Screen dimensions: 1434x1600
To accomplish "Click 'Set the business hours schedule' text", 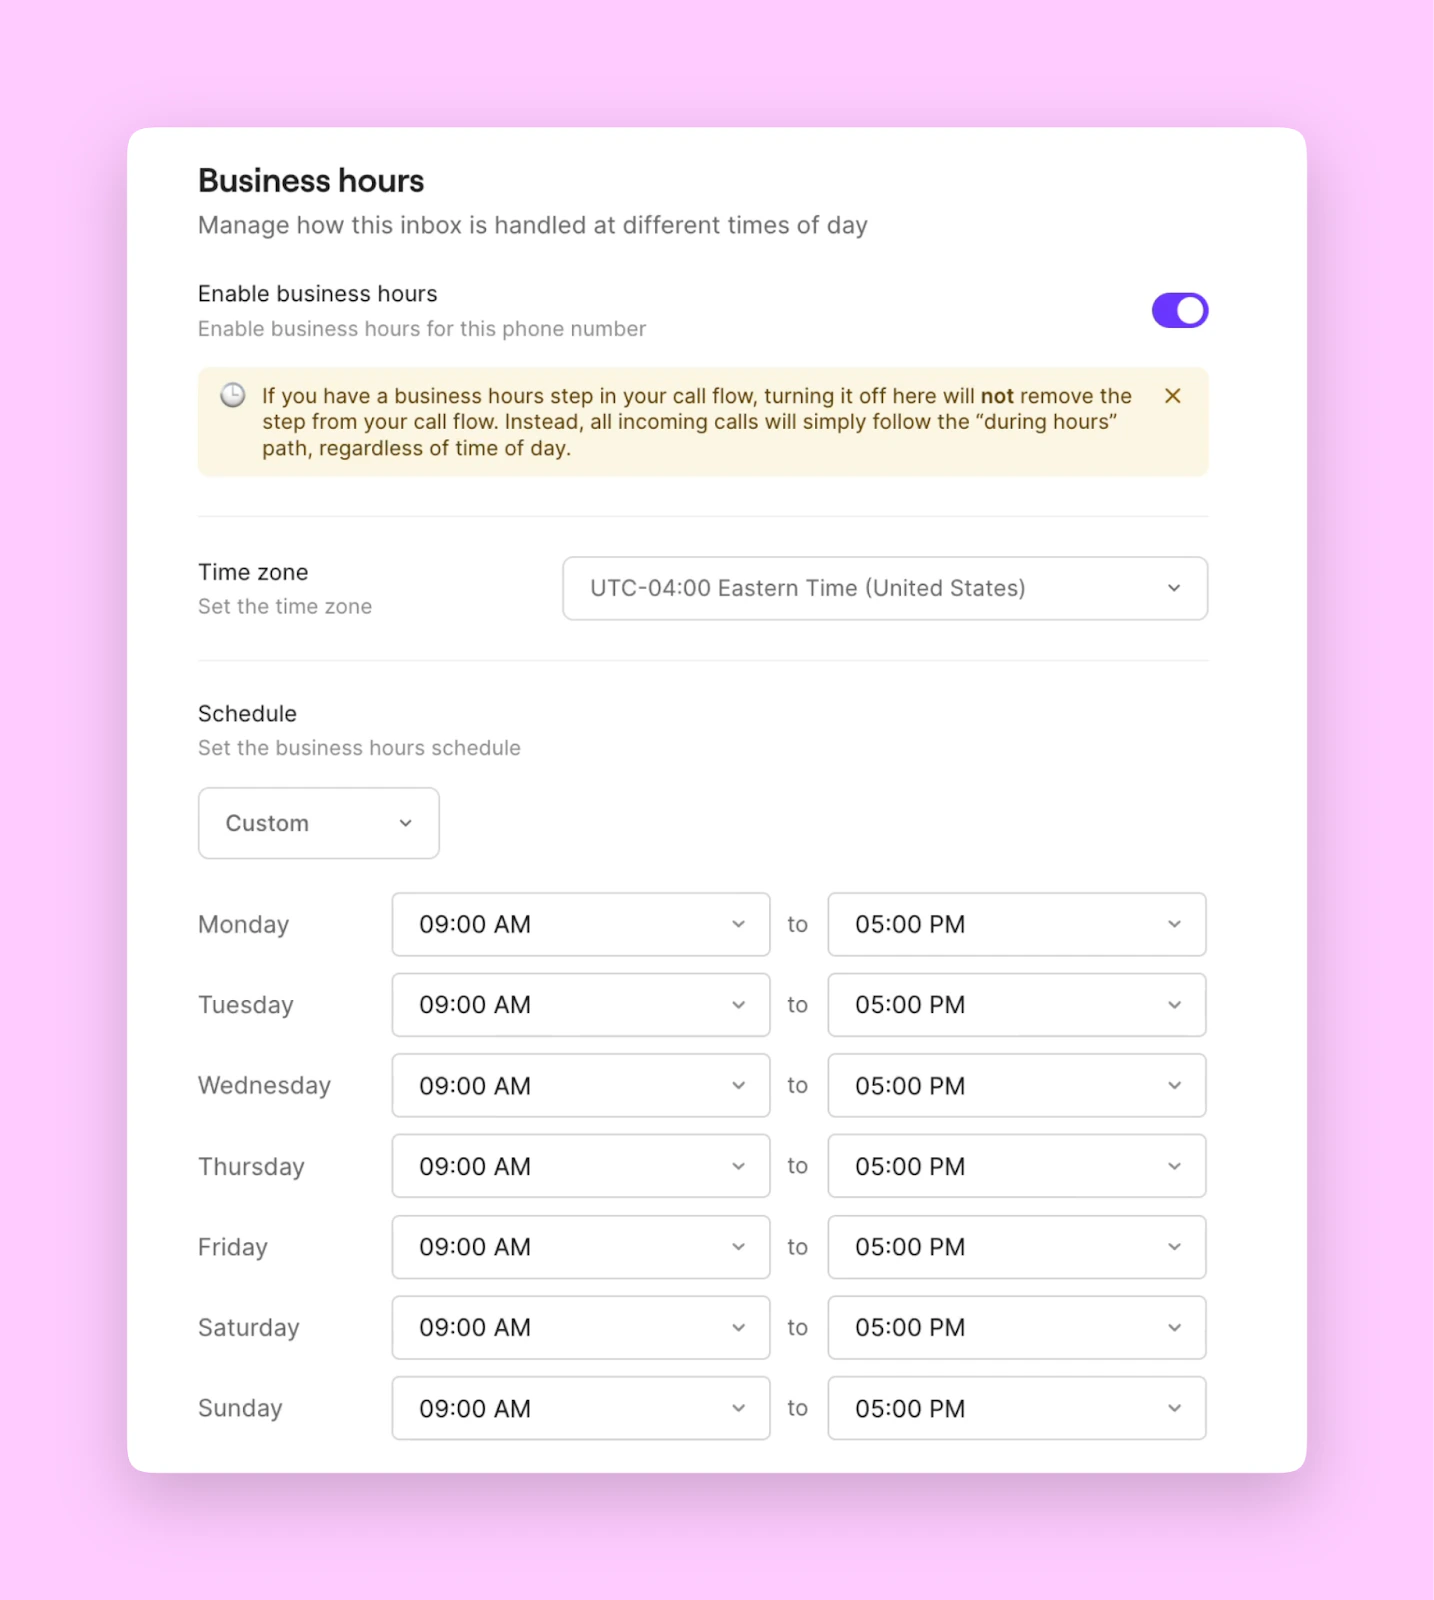I will pyautogui.click(x=359, y=748).
